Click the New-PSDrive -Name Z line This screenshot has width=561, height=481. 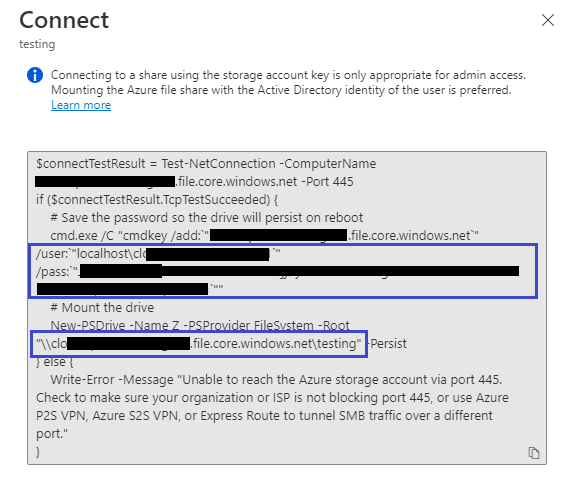coord(200,325)
